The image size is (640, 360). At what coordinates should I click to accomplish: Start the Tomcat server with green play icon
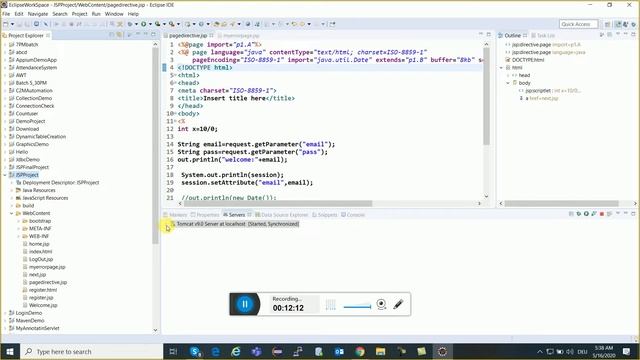click(x=586, y=214)
